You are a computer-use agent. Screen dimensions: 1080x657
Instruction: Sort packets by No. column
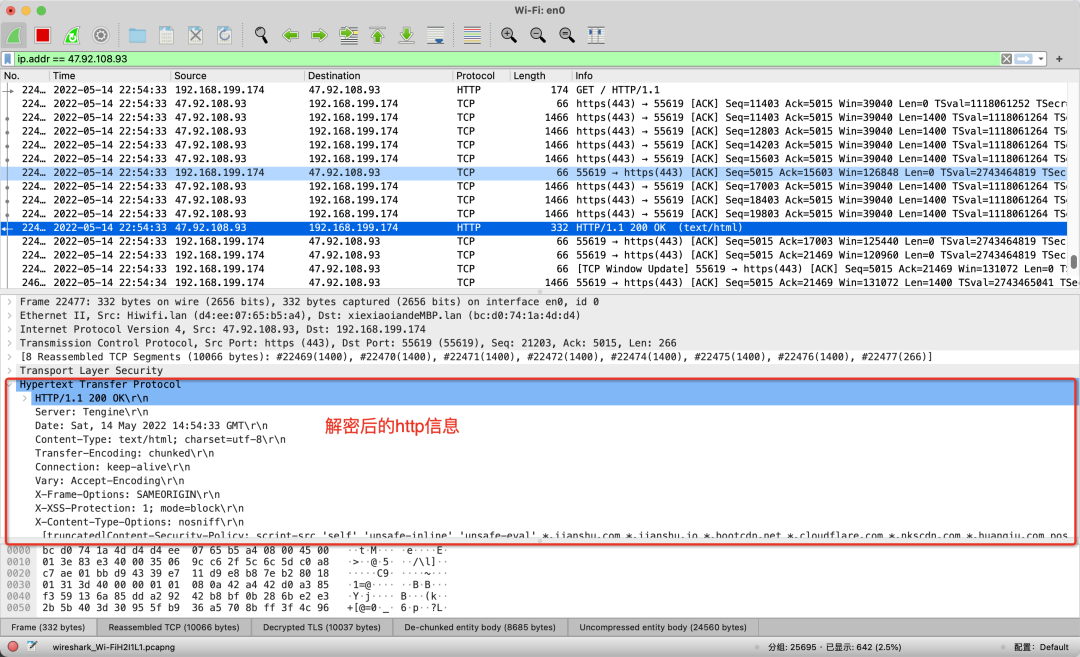tap(25, 76)
